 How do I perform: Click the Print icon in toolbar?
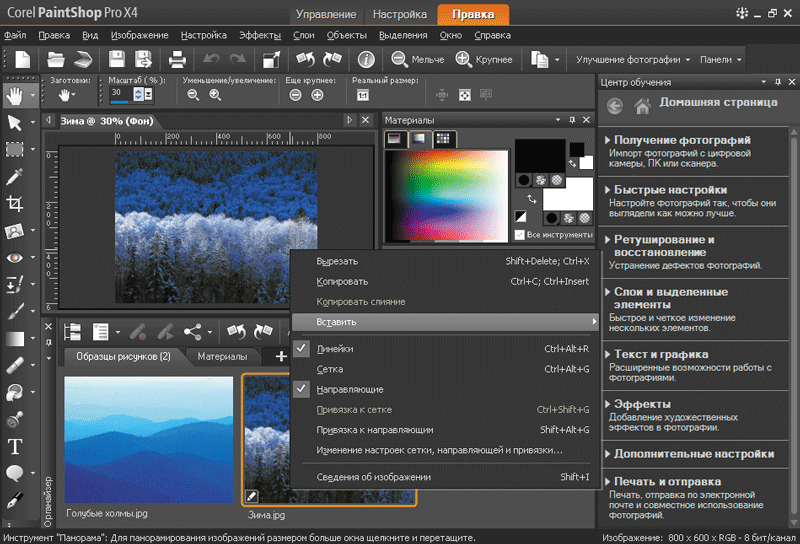click(176, 59)
